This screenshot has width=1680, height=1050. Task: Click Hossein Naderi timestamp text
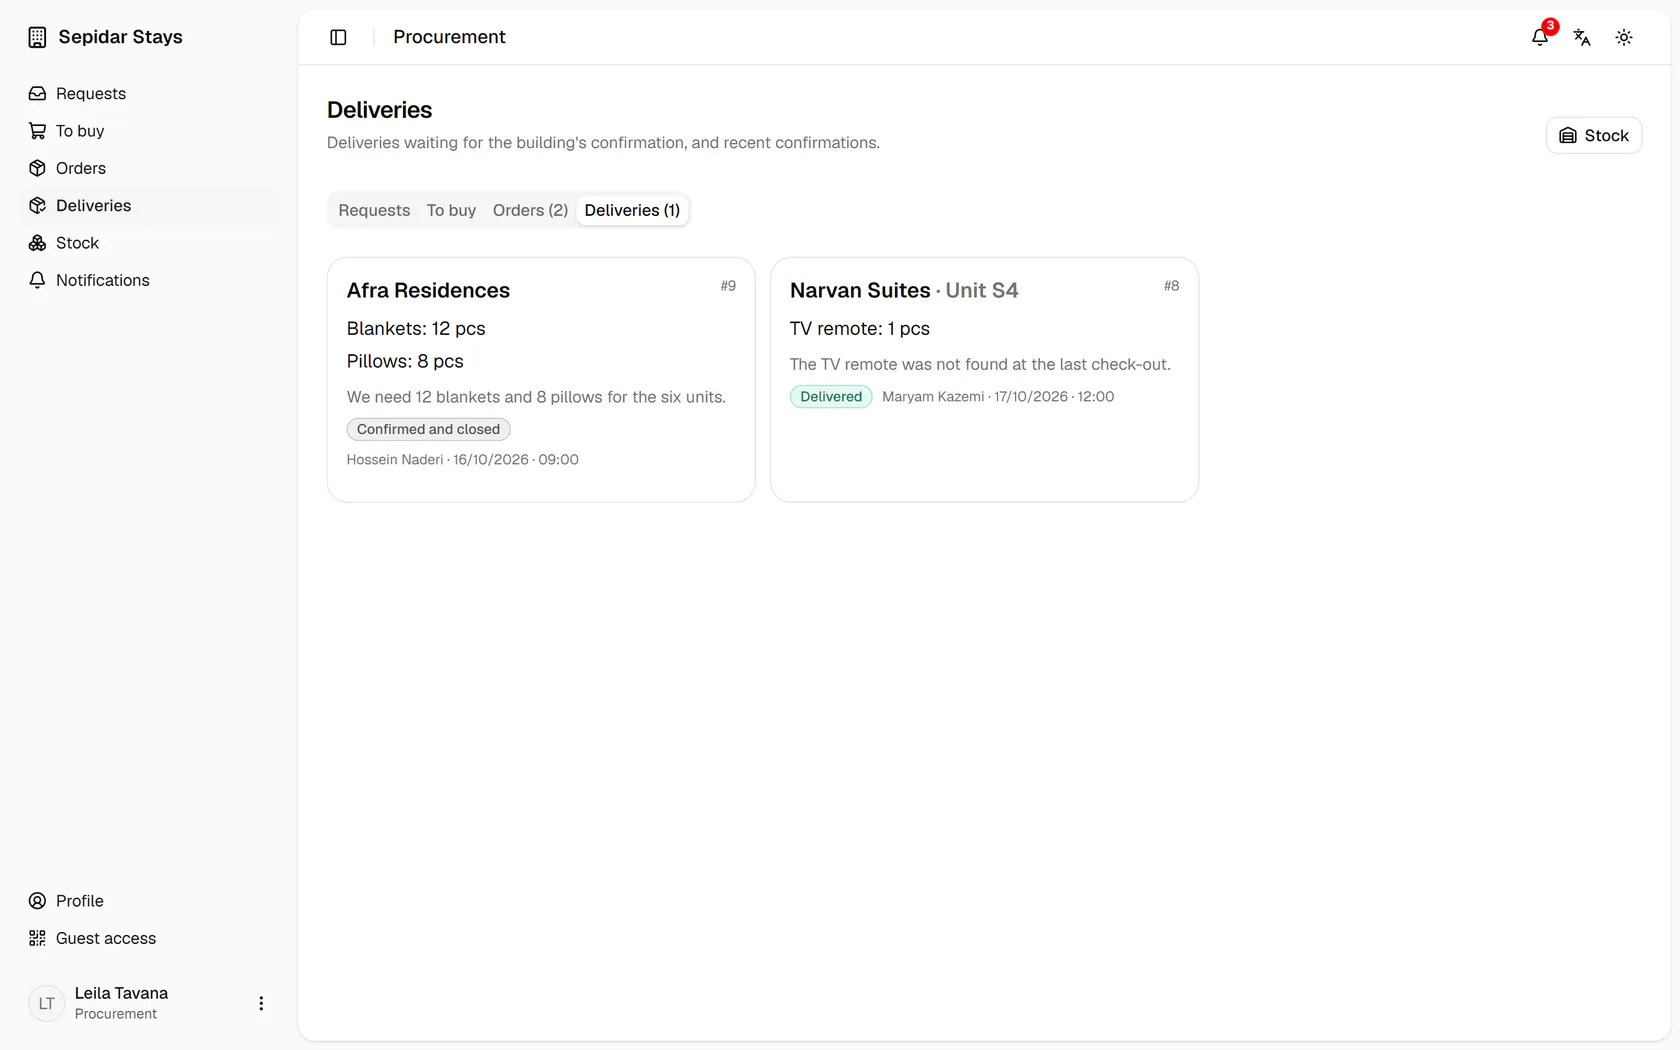click(463, 460)
